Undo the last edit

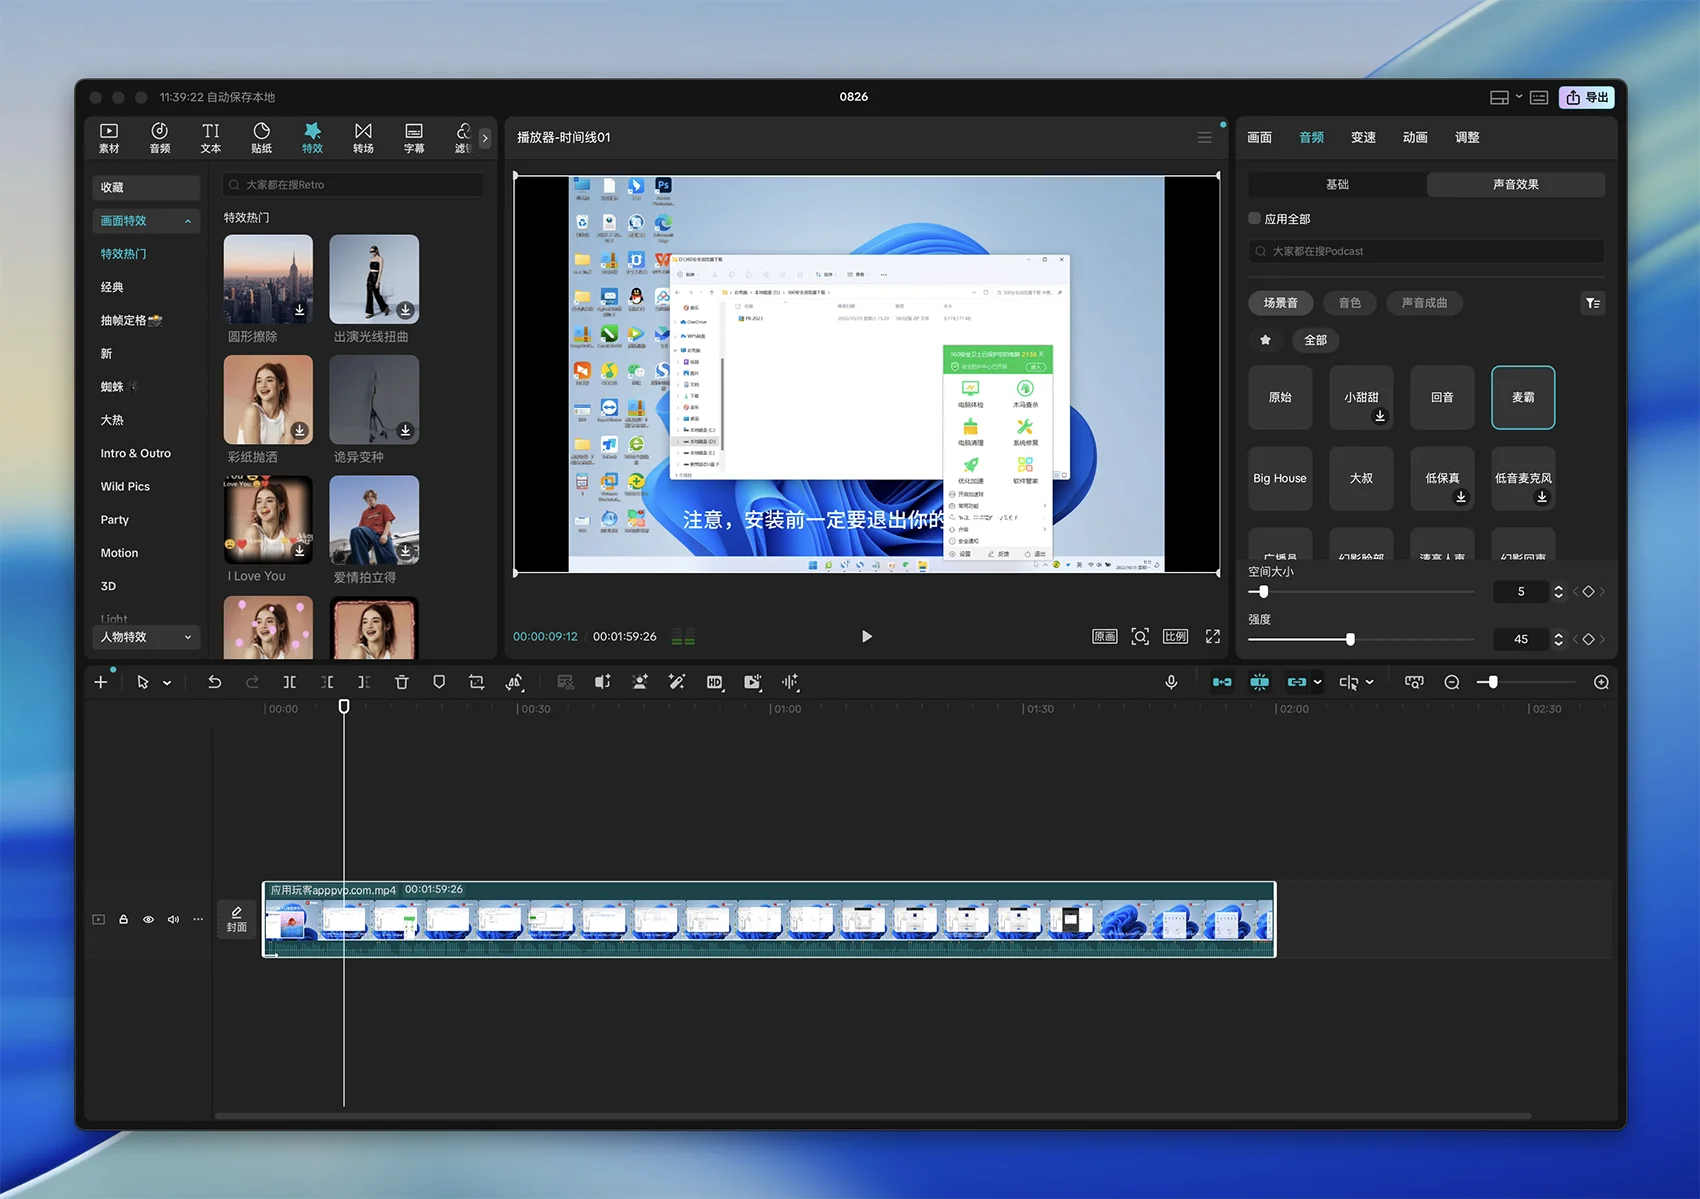coord(214,682)
